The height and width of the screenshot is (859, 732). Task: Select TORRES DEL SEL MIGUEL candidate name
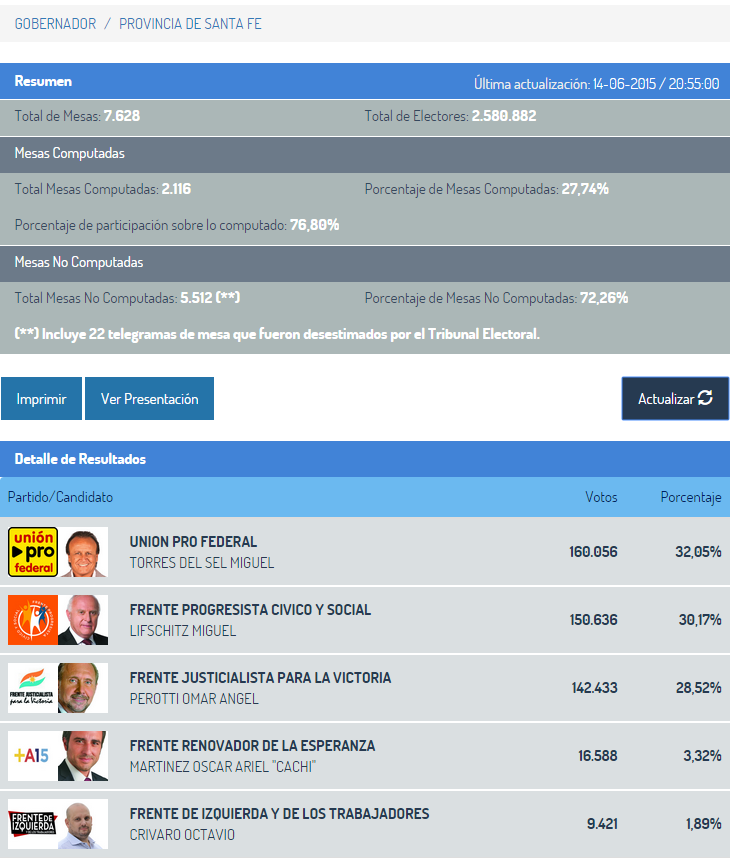[202, 563]
